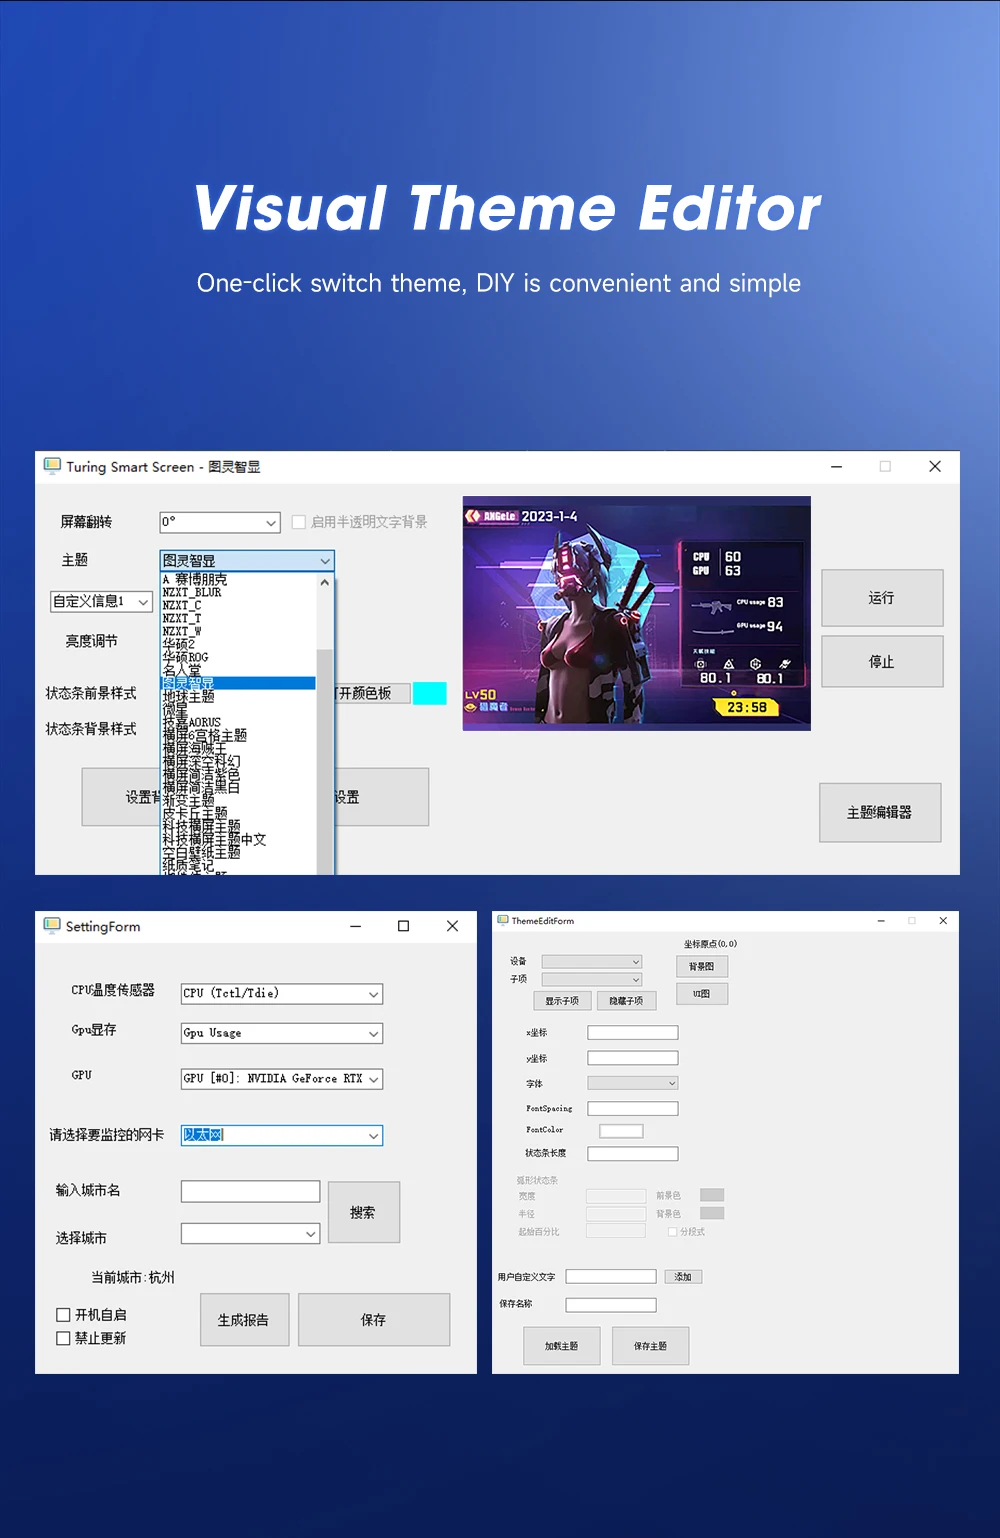
Task: Focus the y坐标 input field
Action: (633, 1058)
